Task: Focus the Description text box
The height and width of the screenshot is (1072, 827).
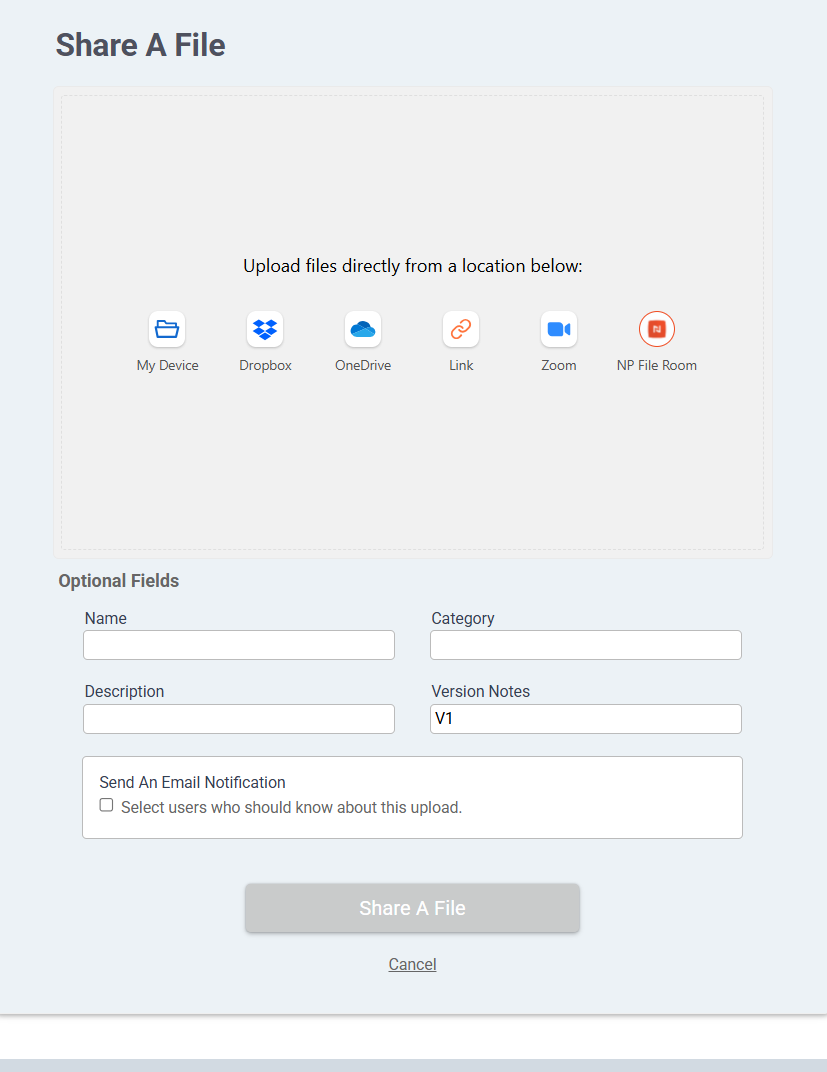Action: point(239,719)
